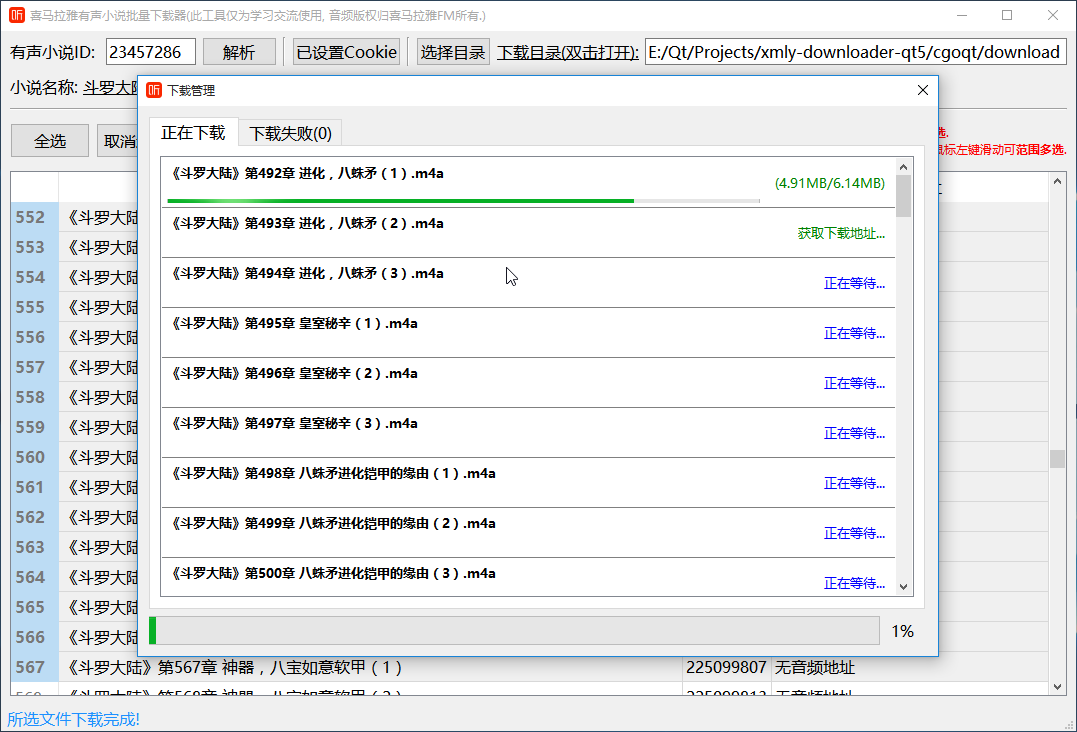Click the (4.91MB/6.14MB) size status
This screenshot has width=1077, height=732.
tap(830, 183)
